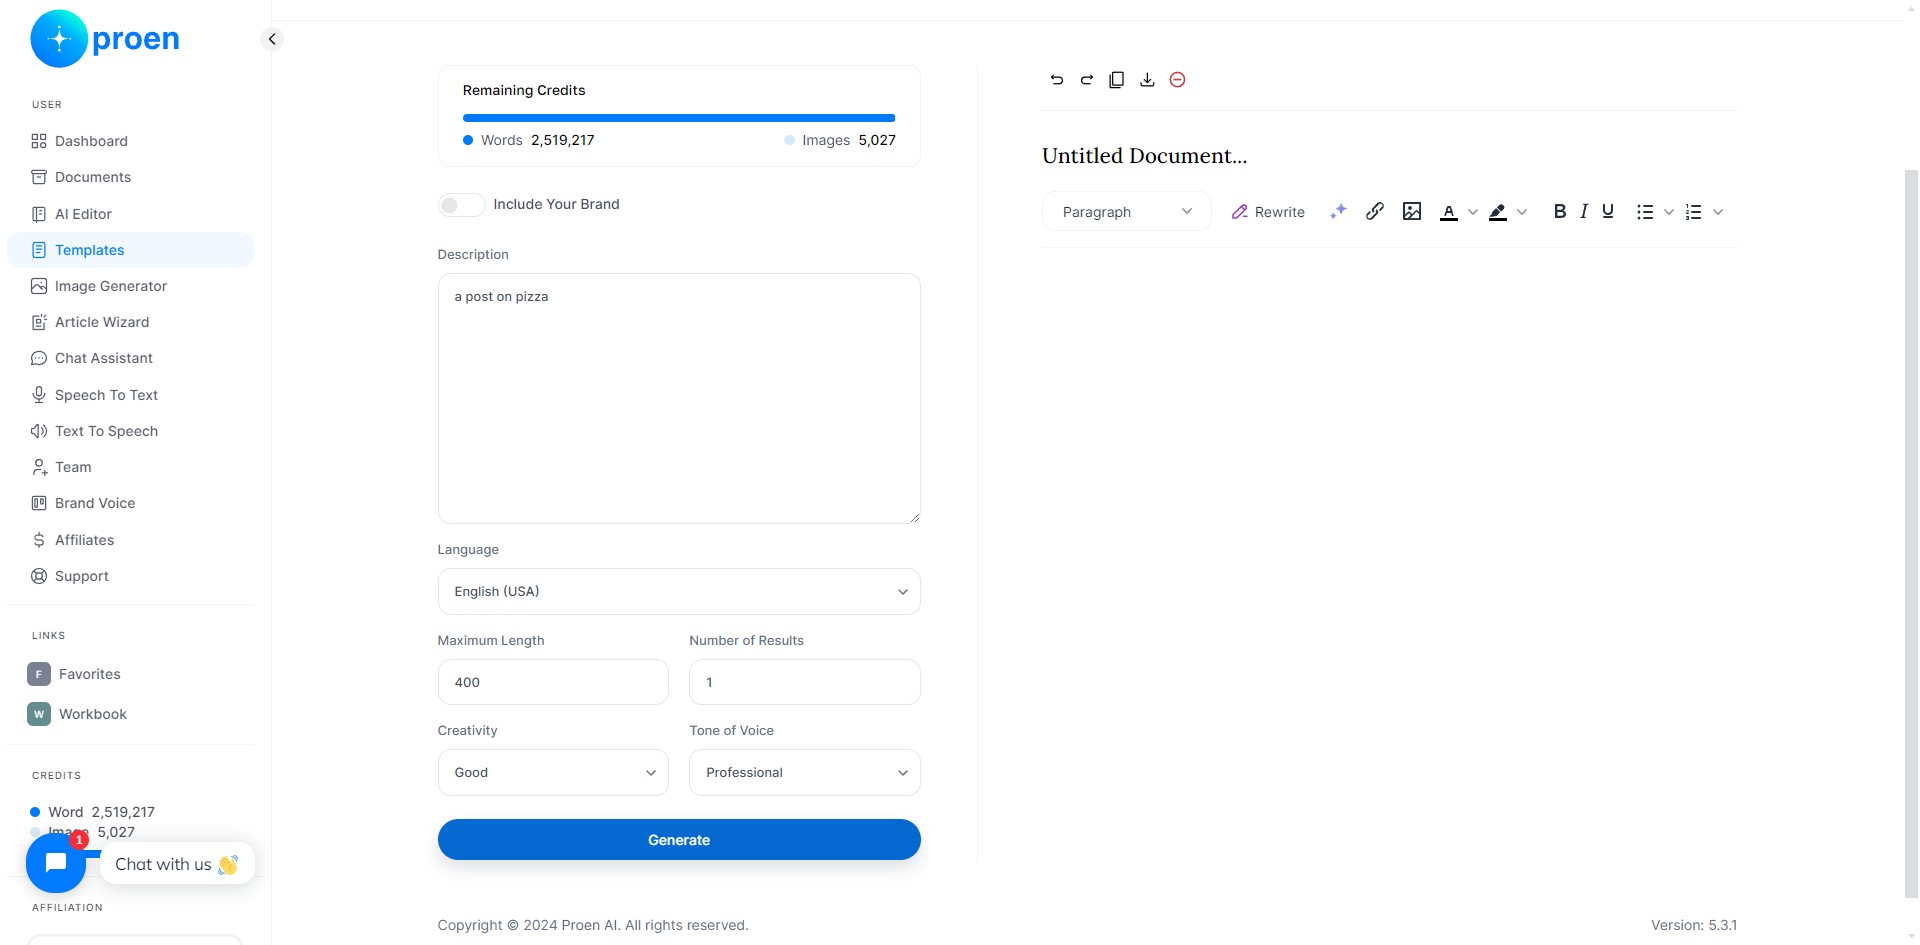Apply bold formatting
The width and height of the screenshot is (1920, 945).
coord(1559,211)
